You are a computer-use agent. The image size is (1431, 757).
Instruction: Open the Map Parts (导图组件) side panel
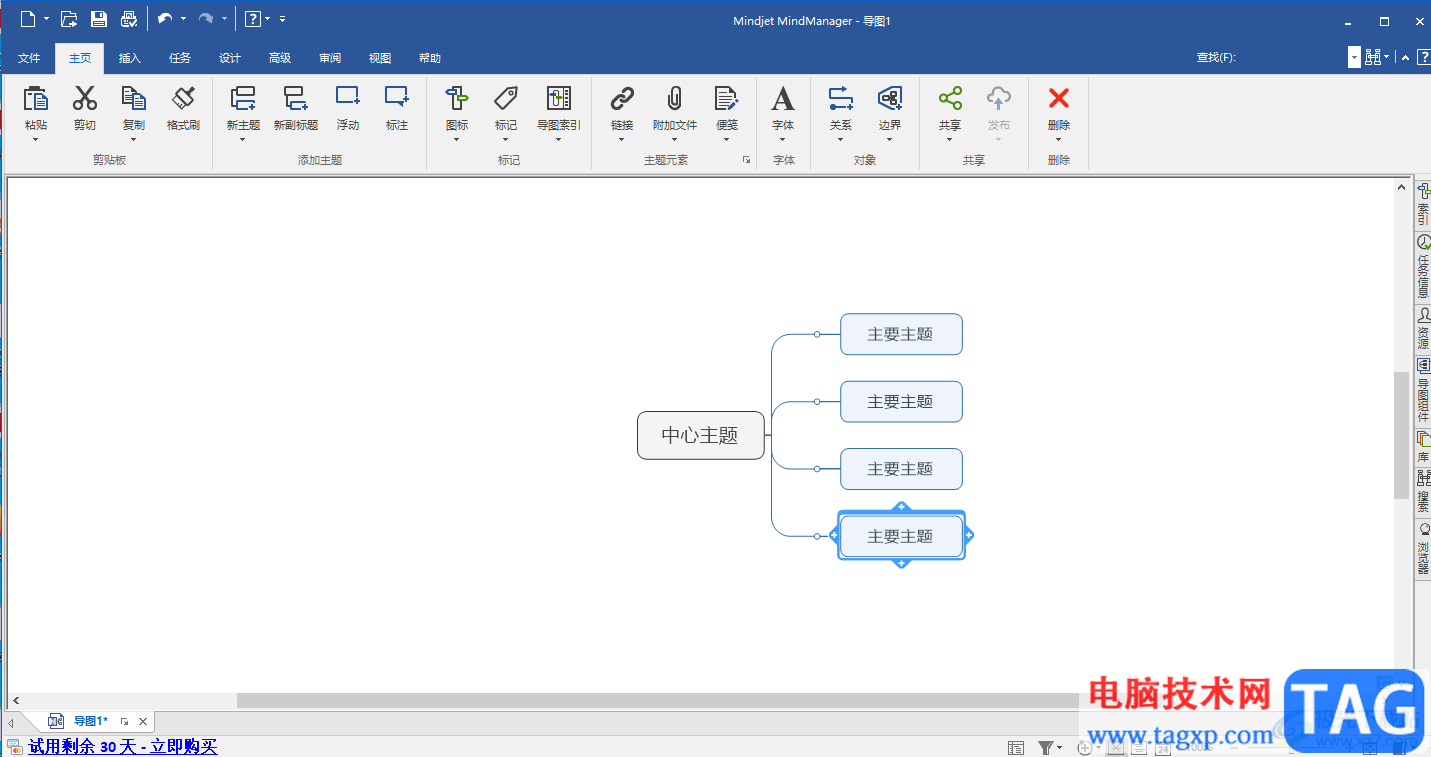pos(1423,390)
